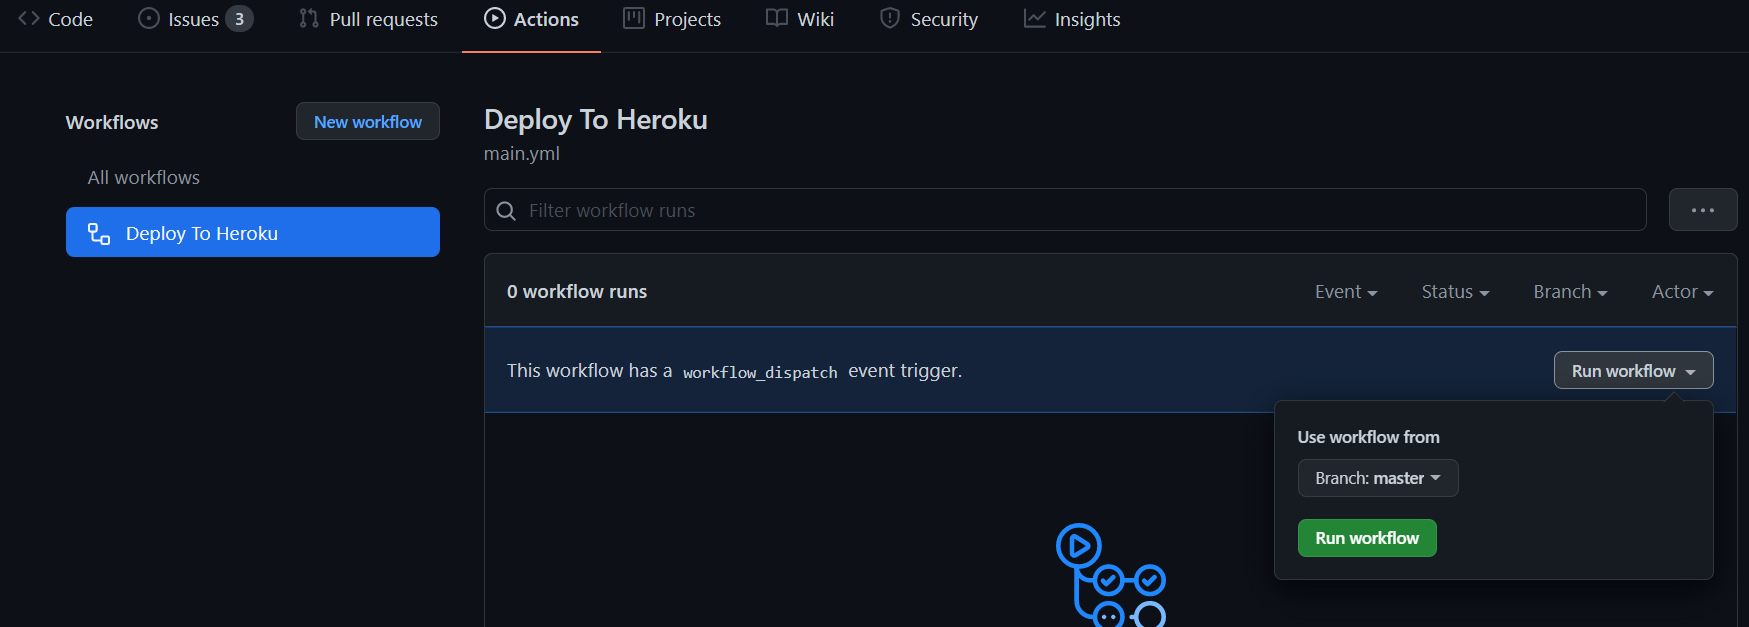View the Insights tab
Screen dimensions: 1749x627
coord(1072,19)
